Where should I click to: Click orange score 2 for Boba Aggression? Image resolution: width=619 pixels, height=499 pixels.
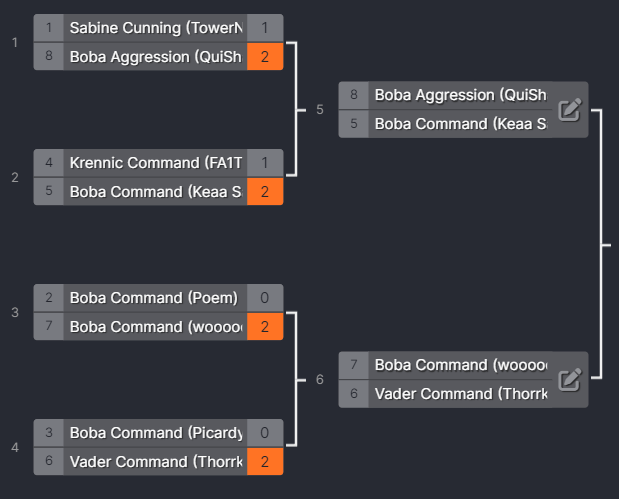265,57
